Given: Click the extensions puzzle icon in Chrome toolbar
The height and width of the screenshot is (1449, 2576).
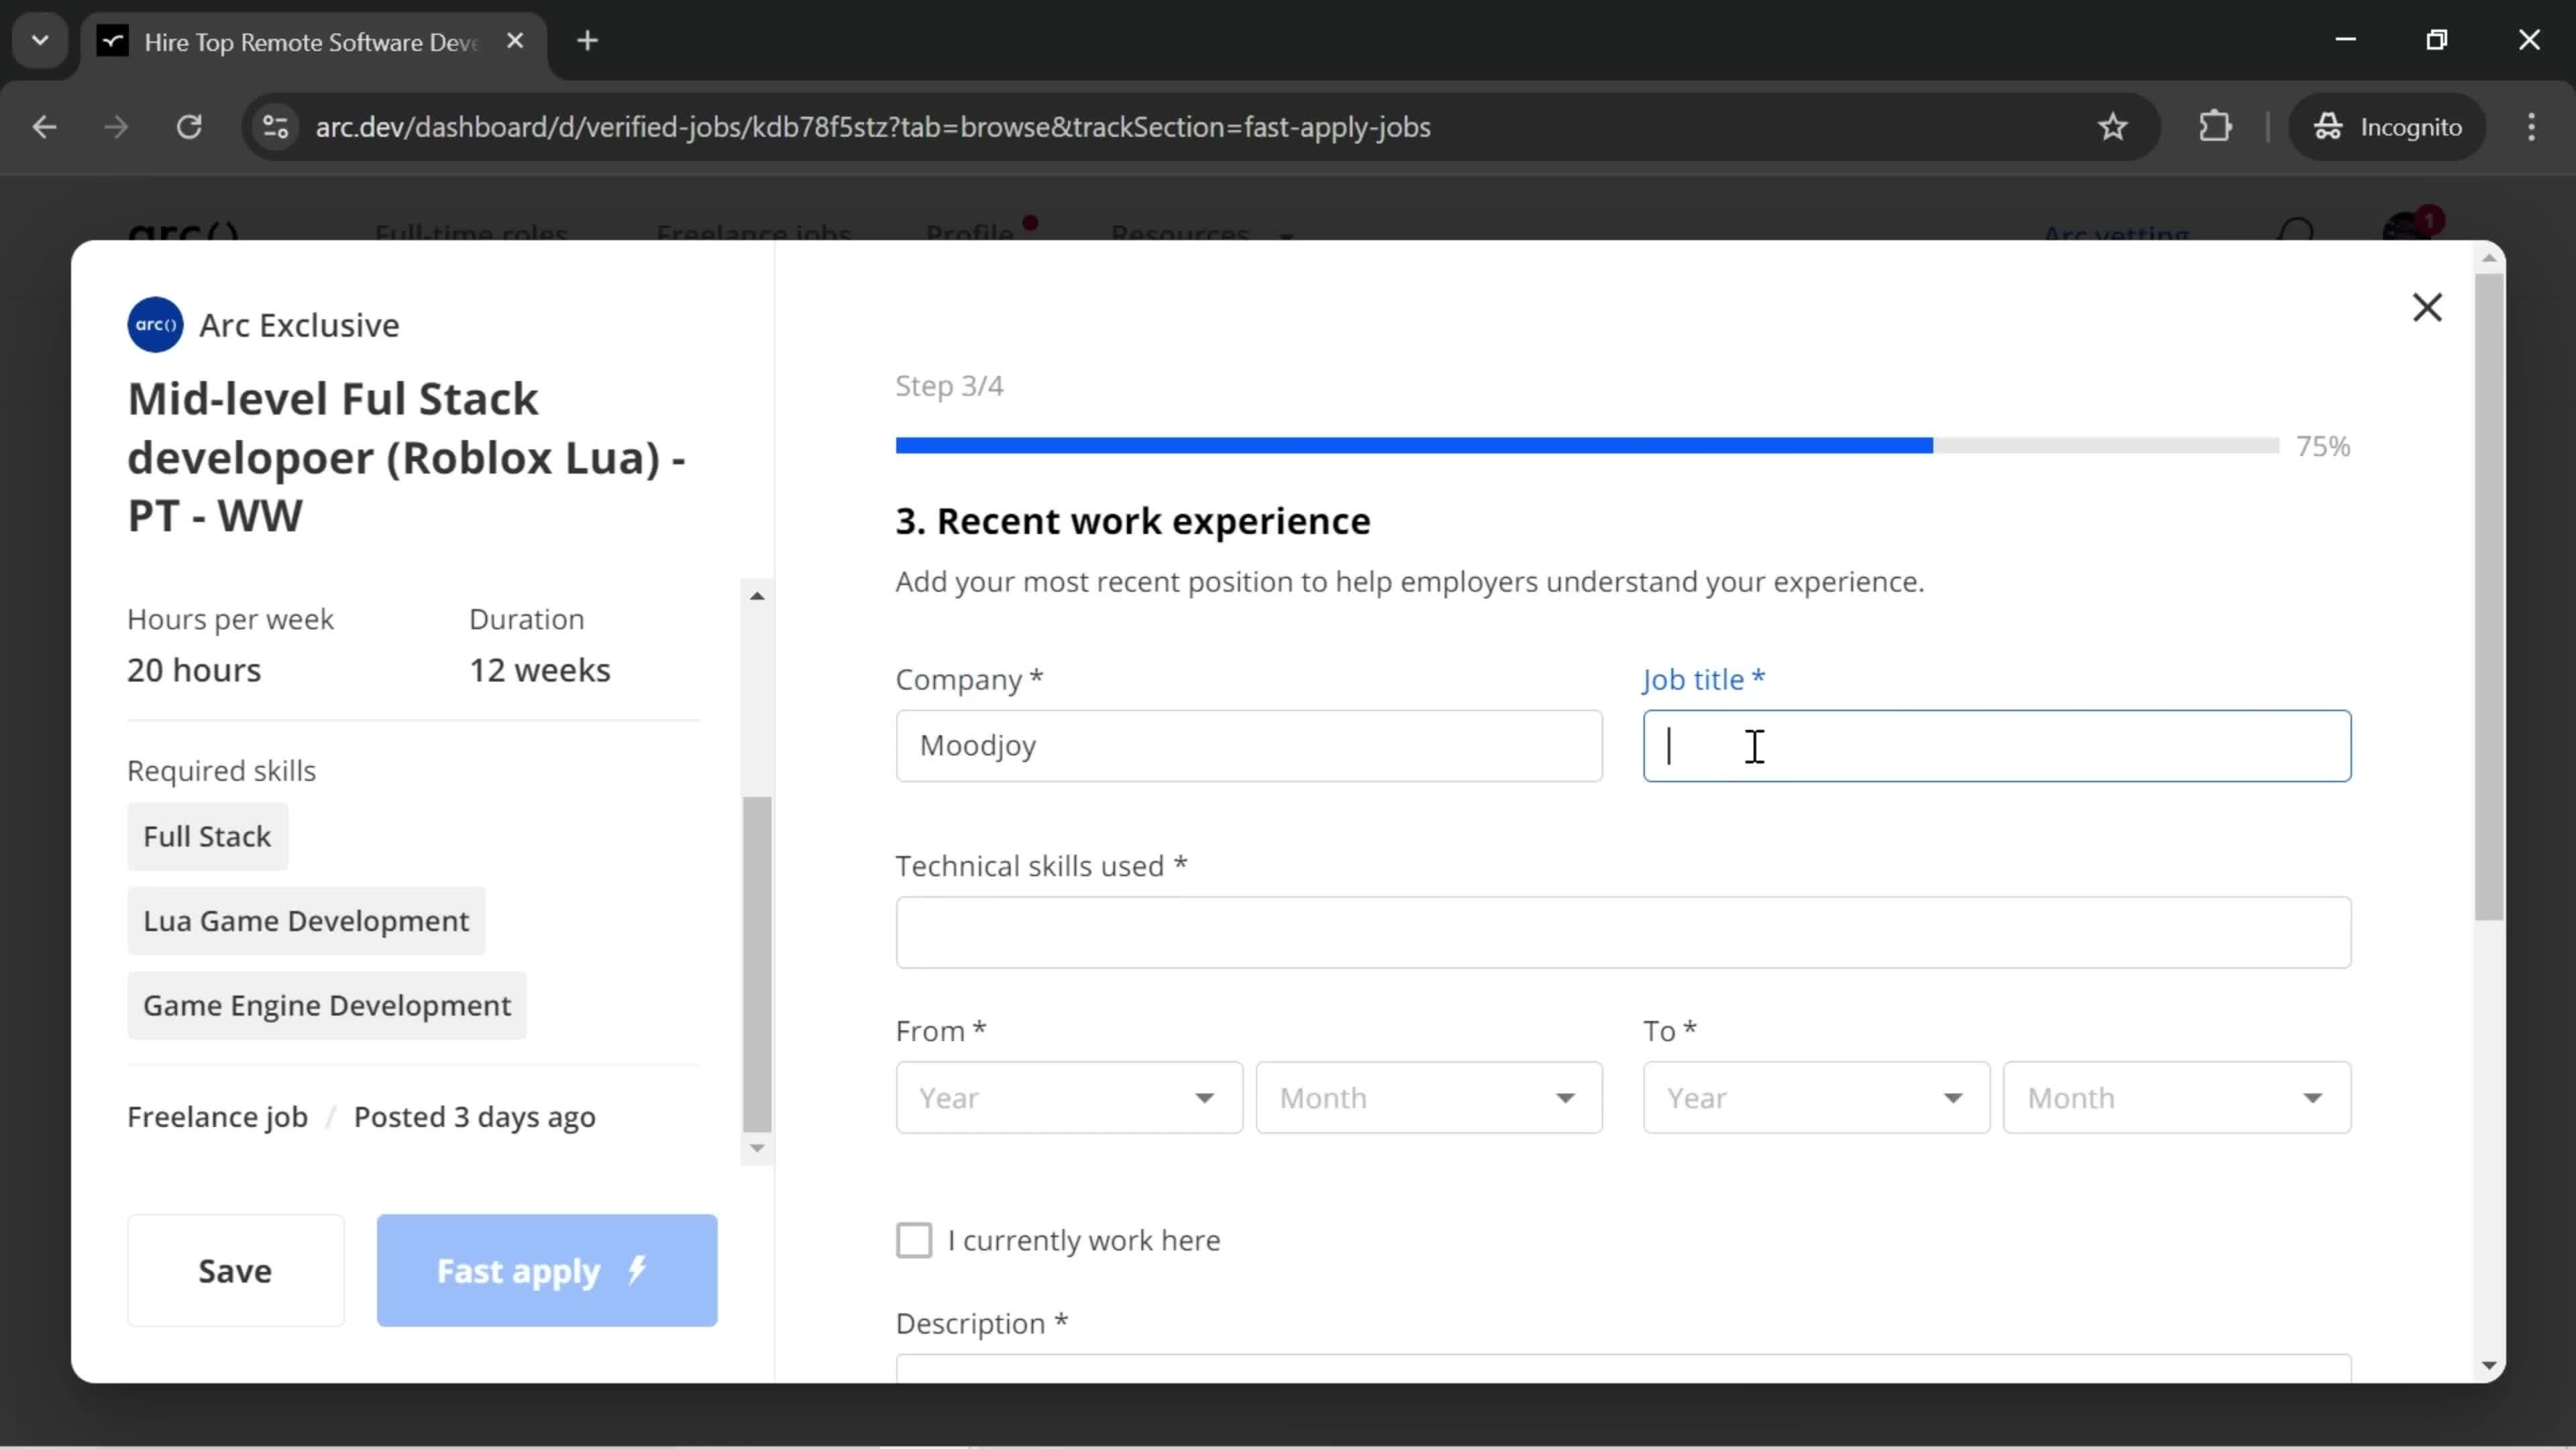Looking at the screenshot, I should [2218, 125].
